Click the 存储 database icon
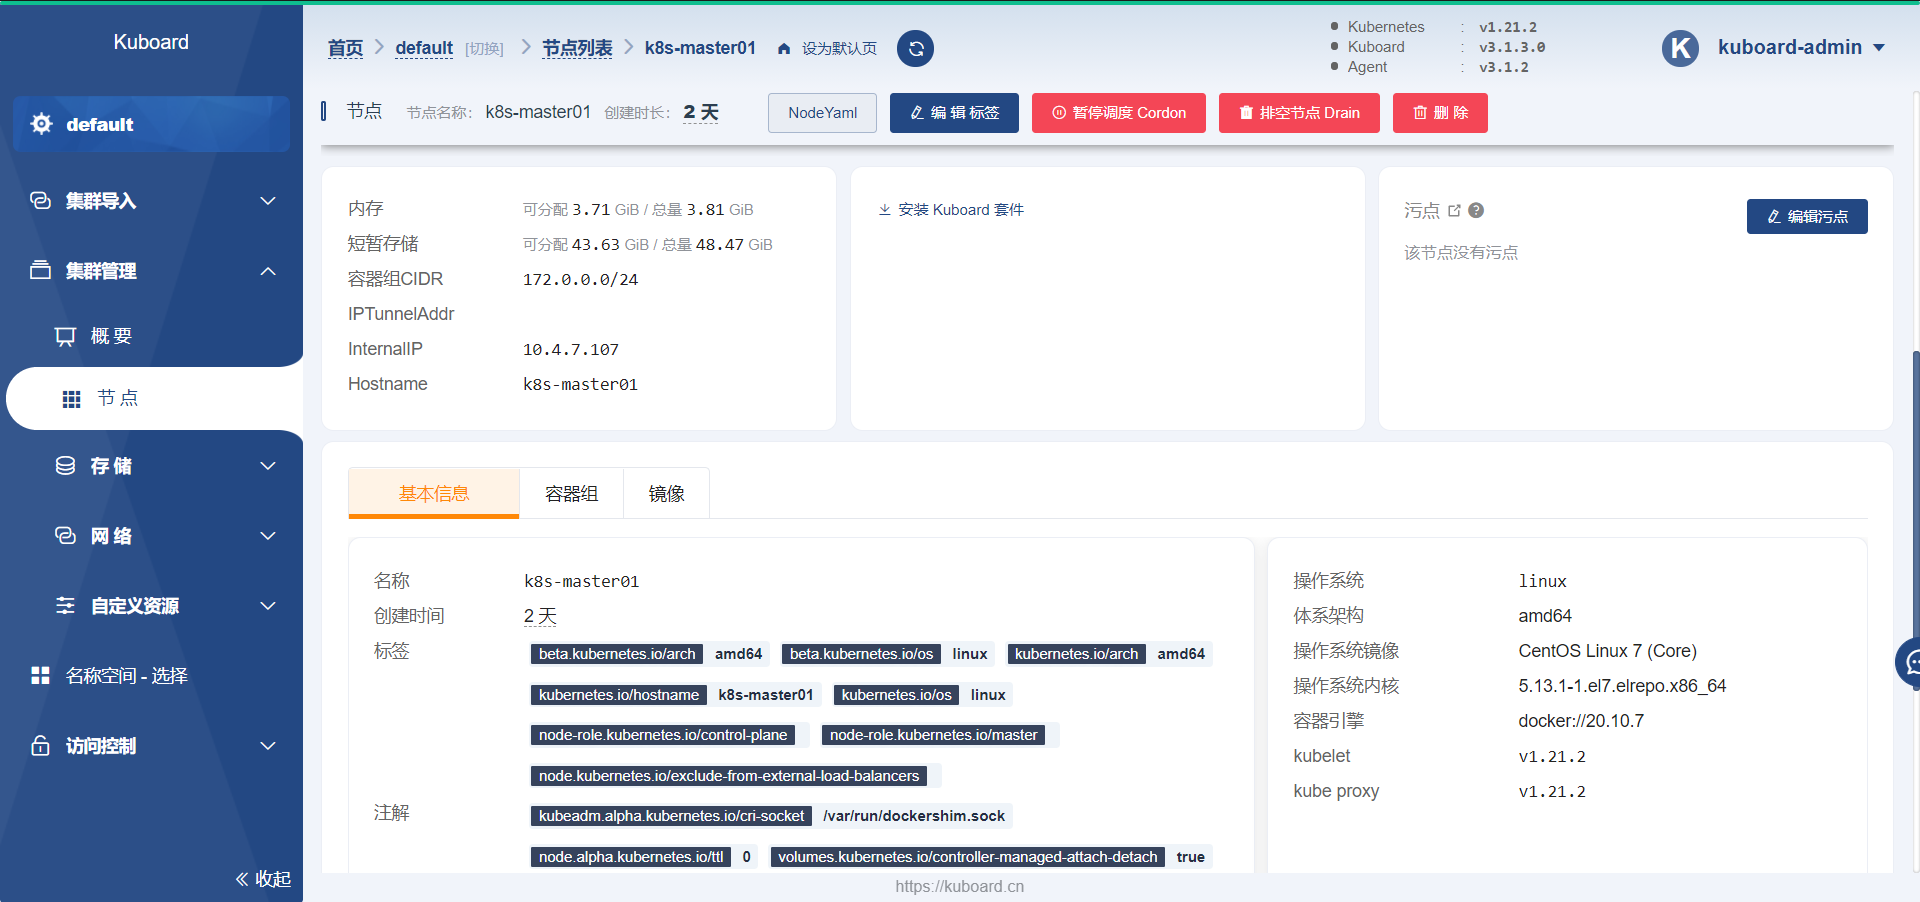 tap(65, 465)
